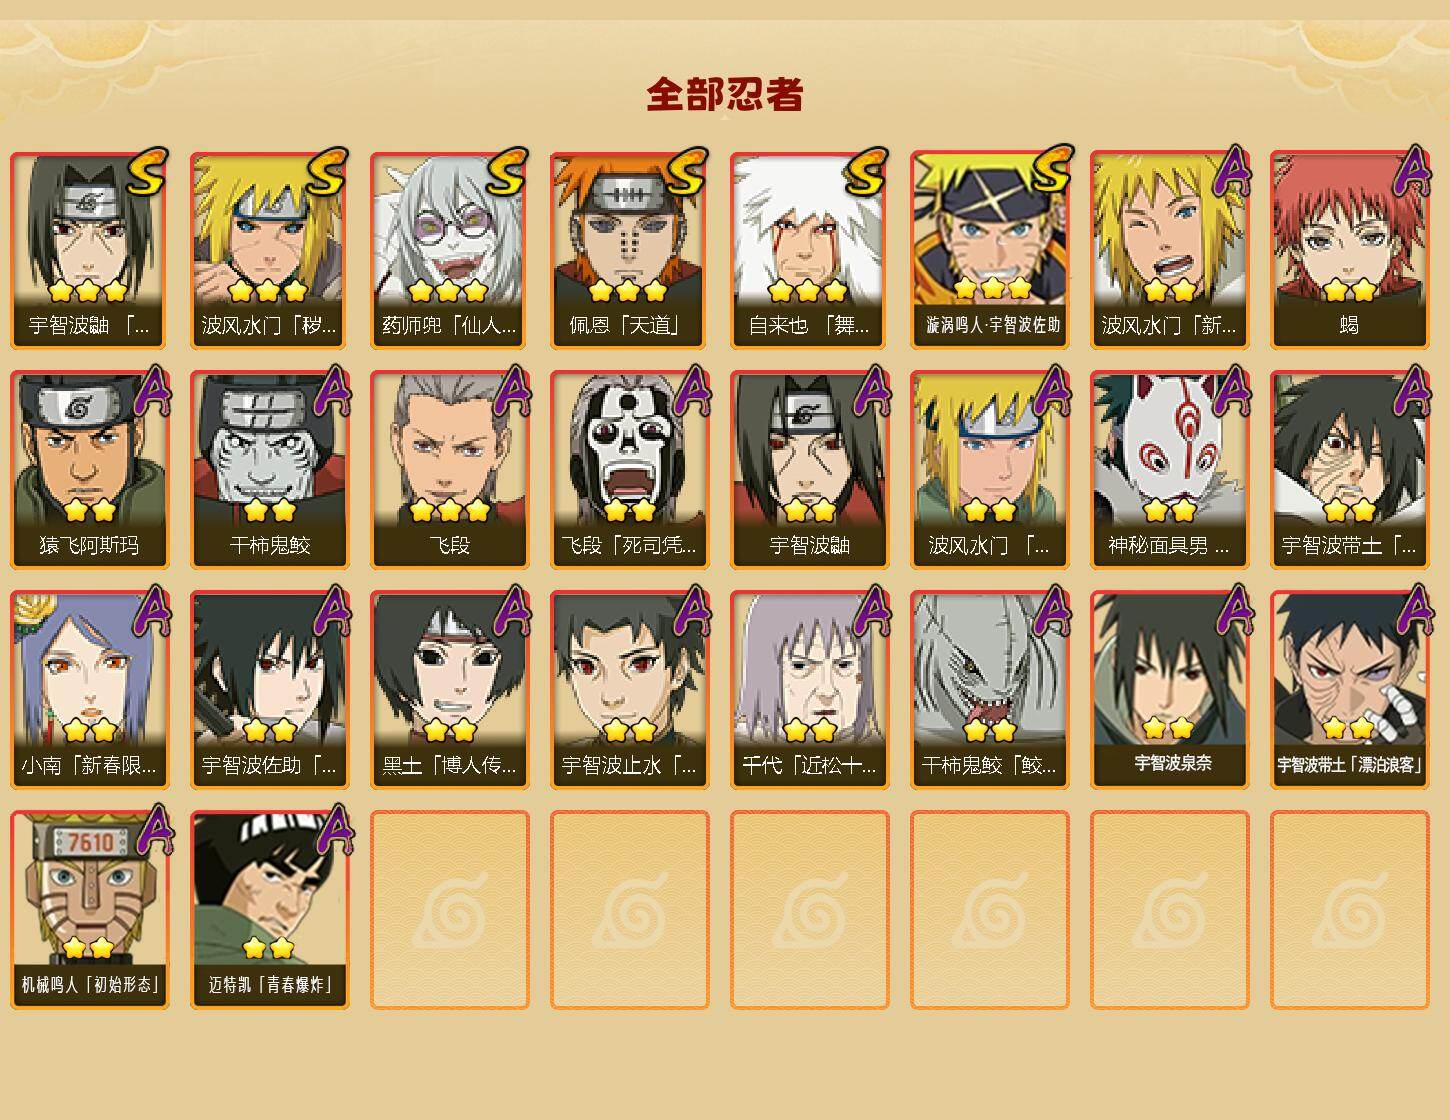The image size is (1450, 1120).
Task: Click the three-star 飞段 ninja card
Action: [x=449, y=470]
